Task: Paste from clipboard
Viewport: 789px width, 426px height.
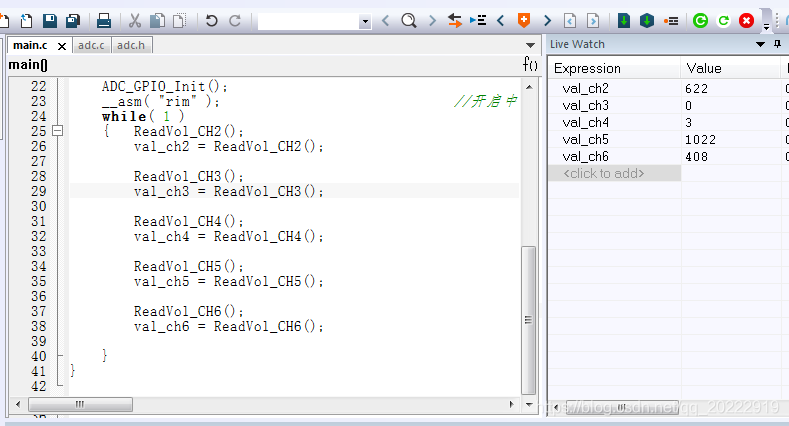Action: pos(180,21)
